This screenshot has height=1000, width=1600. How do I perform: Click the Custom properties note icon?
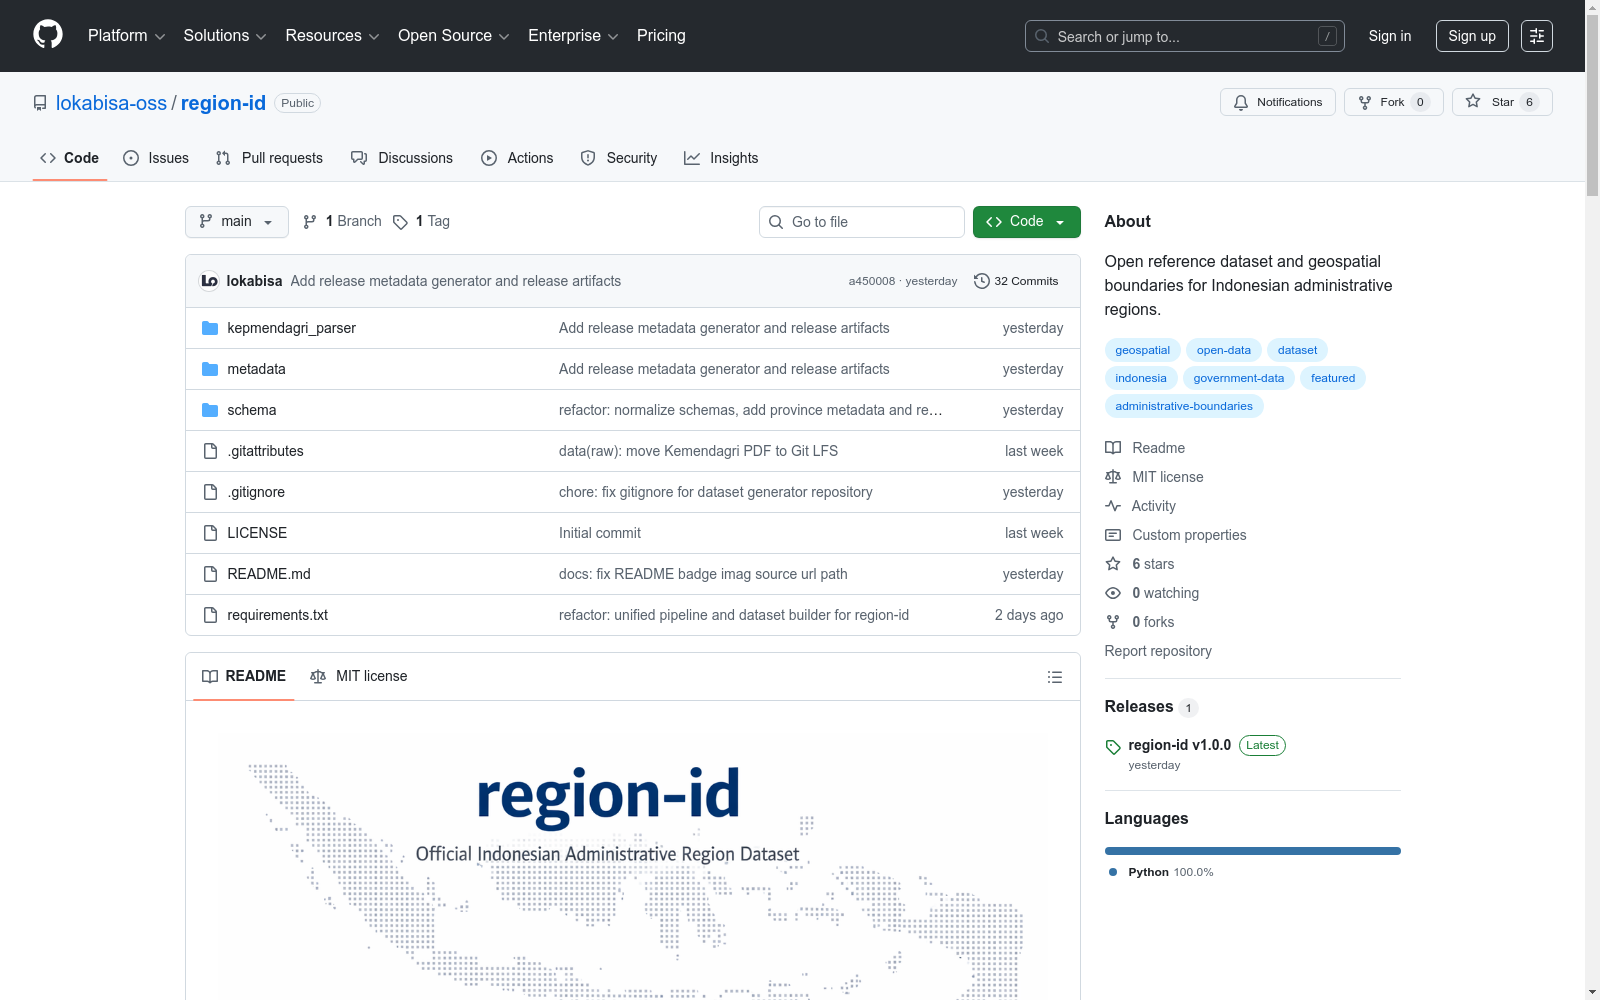pyautogui.click(x=1113, y=535)
